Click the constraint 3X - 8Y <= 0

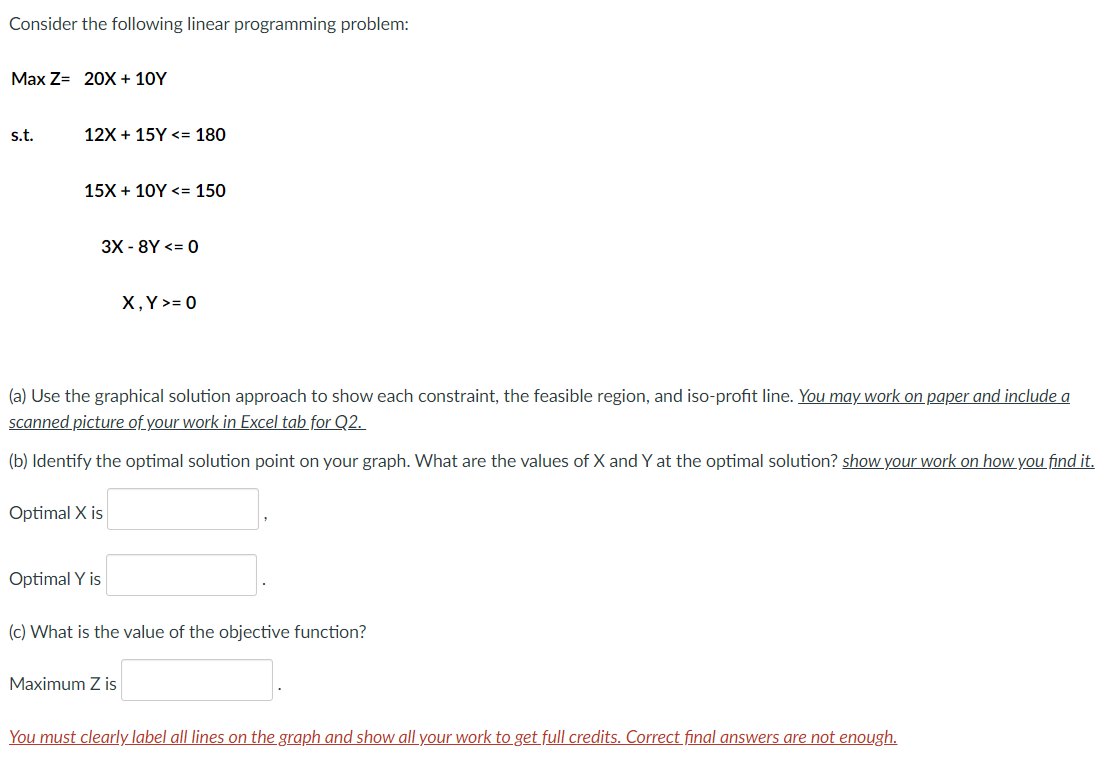click(148, 246)
